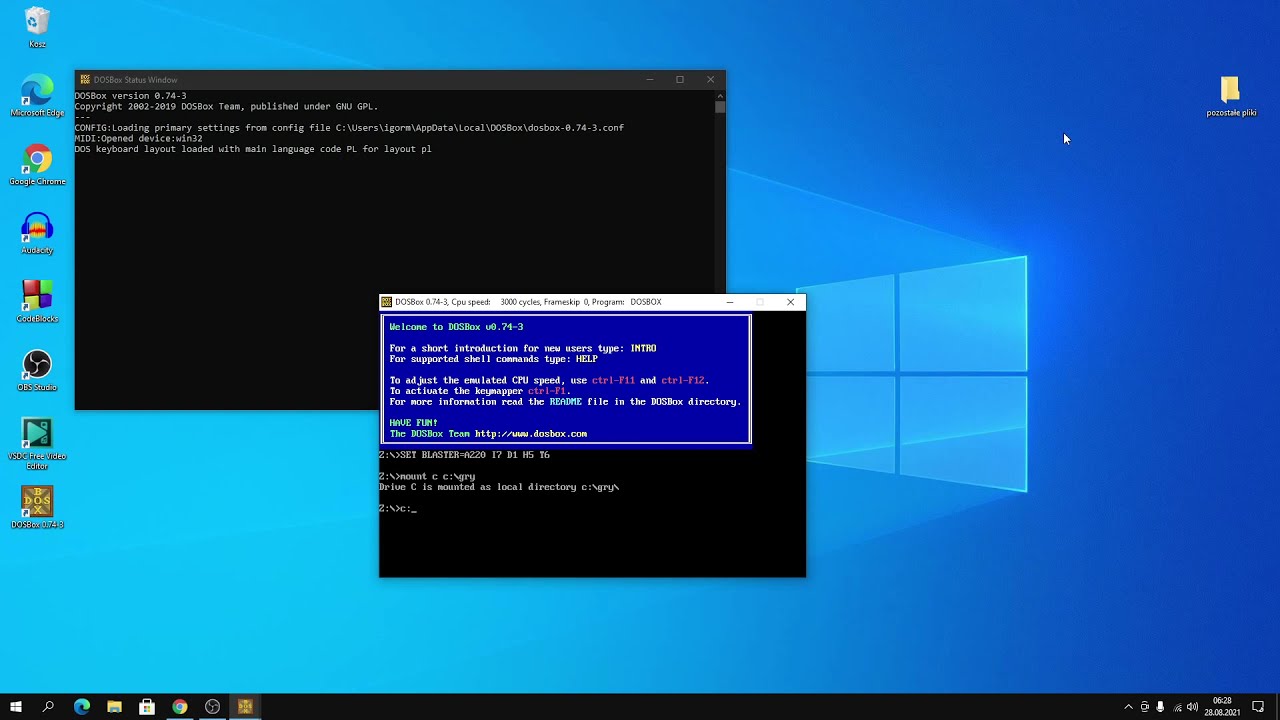Minimize the DOSBox emulator window

(729, 302)
